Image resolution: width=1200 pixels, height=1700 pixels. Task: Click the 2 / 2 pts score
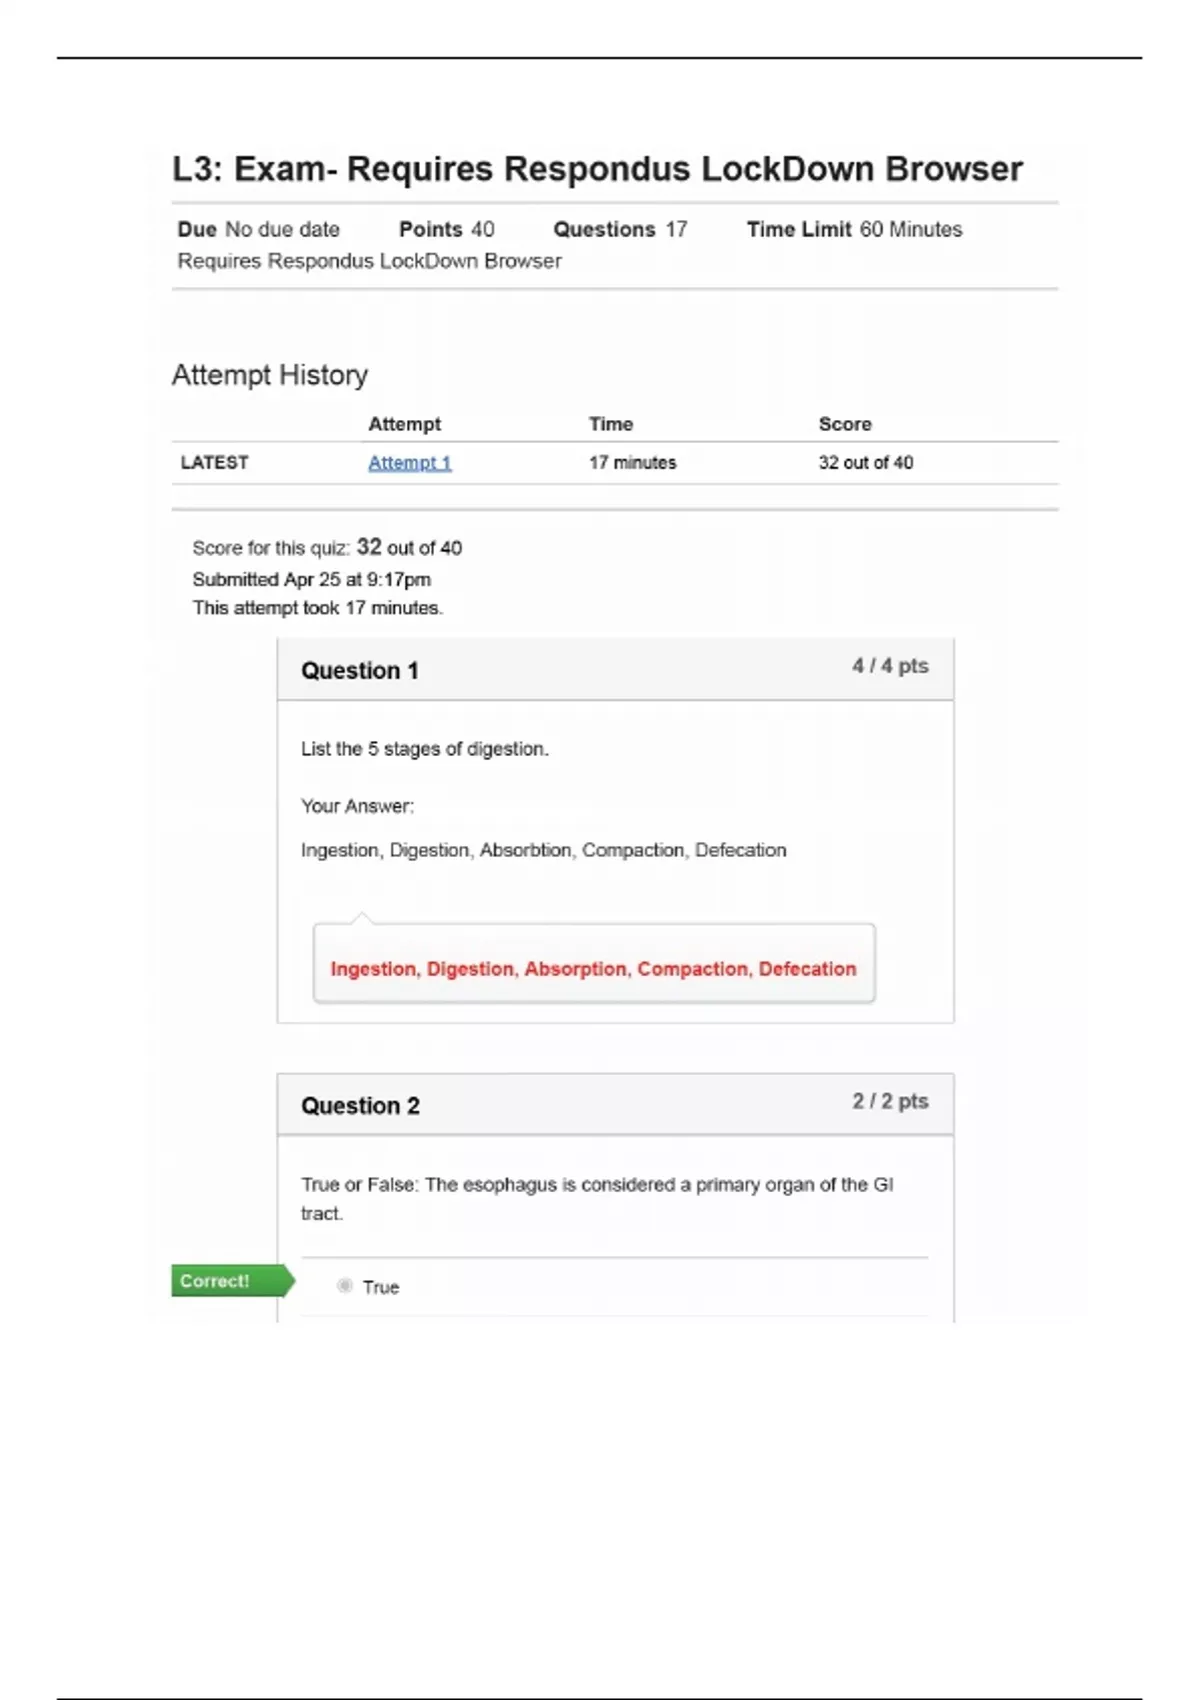pyautogui.click(x=890, y=1101)
